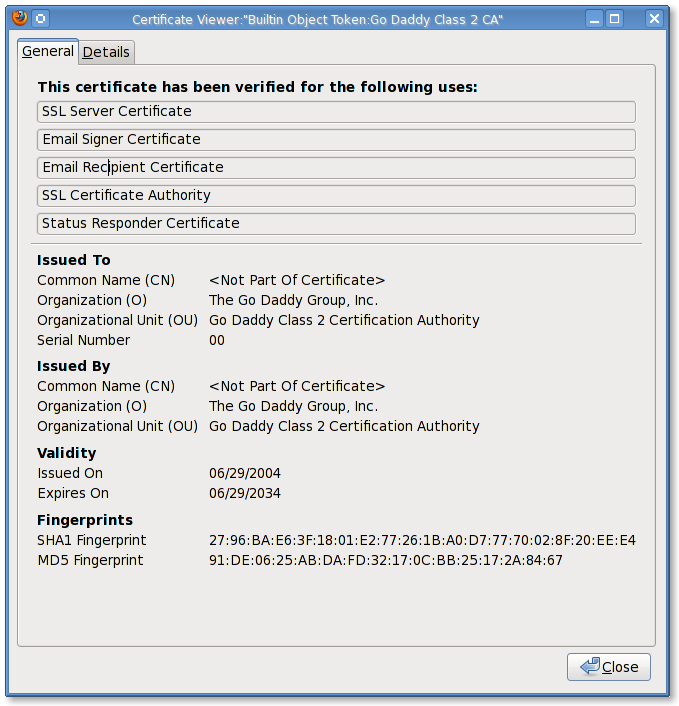Close the window using the title bar X
The height and width of the screenshot is (706, 679).
[654, 18]
